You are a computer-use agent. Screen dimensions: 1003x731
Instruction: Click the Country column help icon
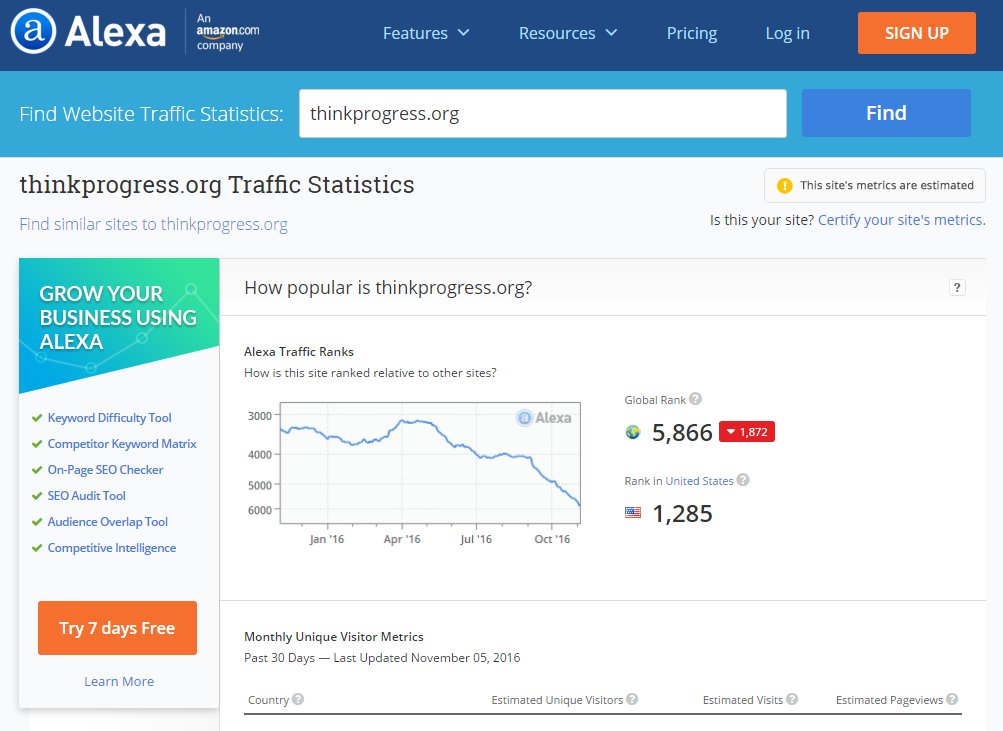click(297, 699)
